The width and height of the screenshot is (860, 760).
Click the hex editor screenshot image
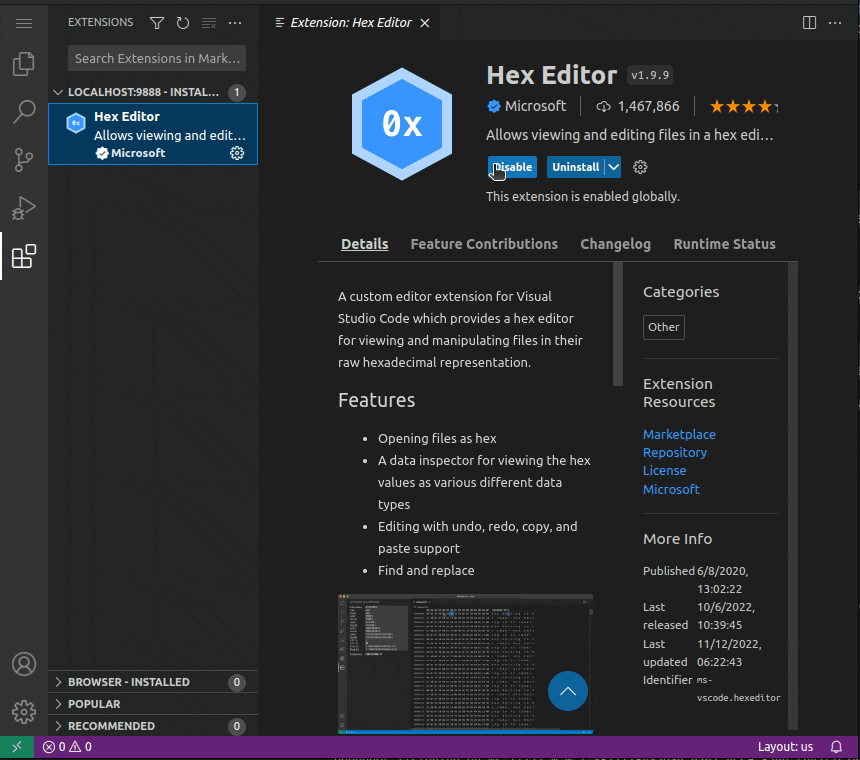[x=465, y=663]
